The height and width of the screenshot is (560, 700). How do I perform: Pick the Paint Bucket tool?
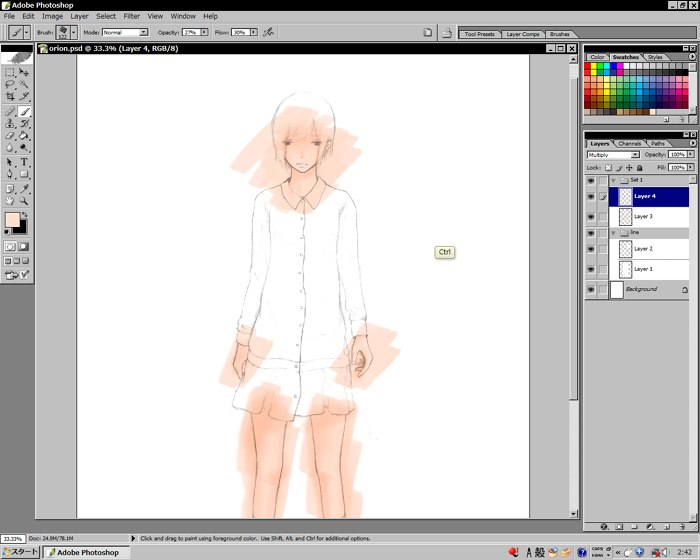click(24, 136)
